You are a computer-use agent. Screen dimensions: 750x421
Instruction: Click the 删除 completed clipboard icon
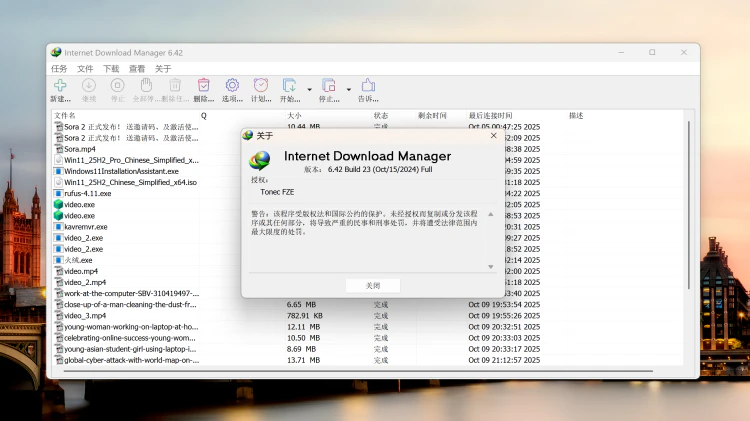coord(203,87)
